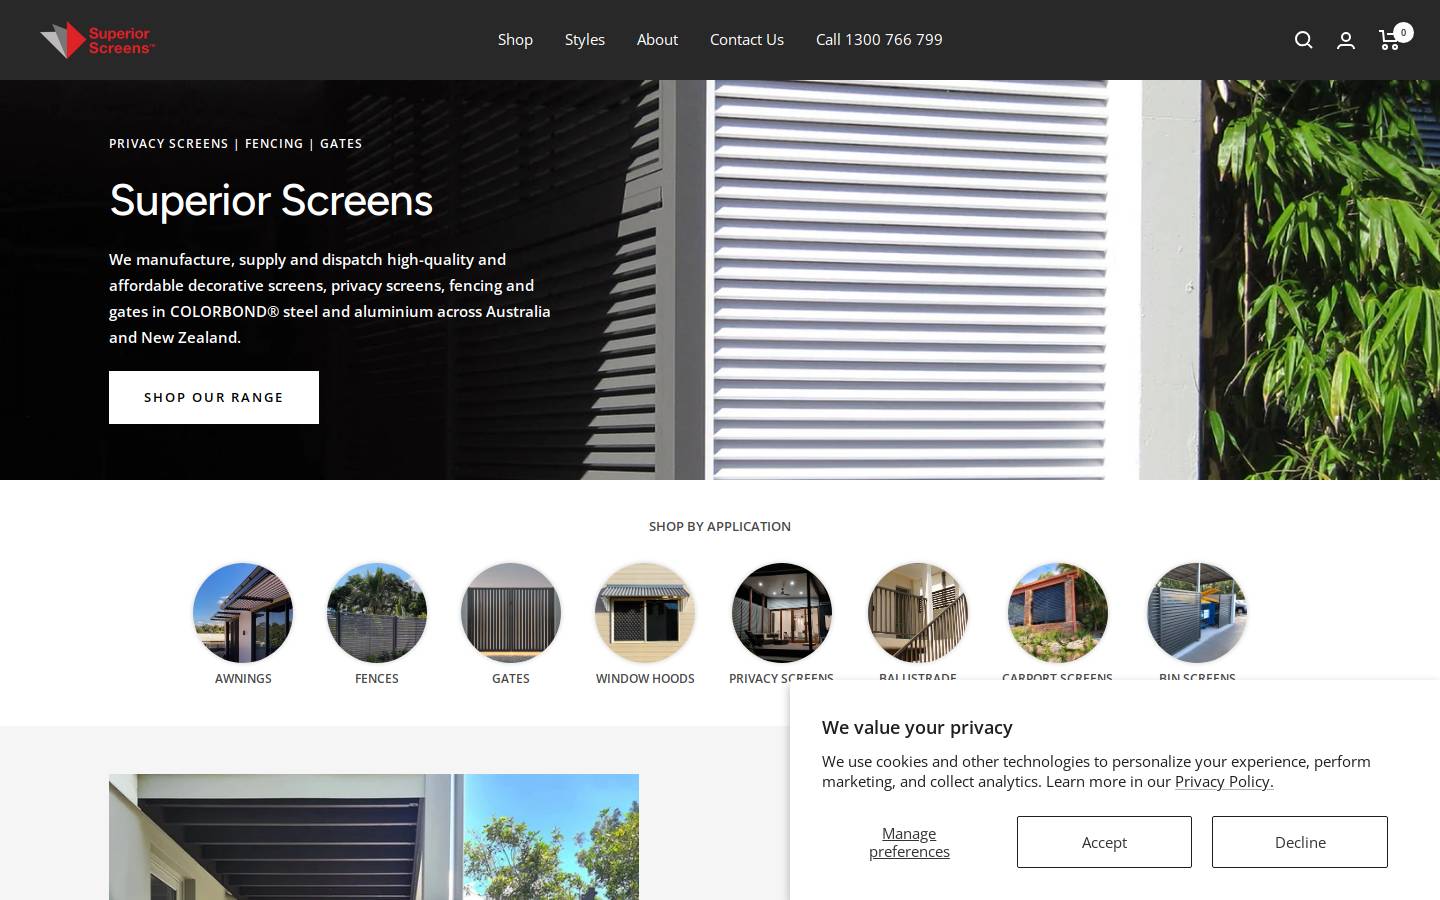Select the Privacy Screens circular thumbnail
Viewport: 1440px width, 900px height.
click(782, 613)
